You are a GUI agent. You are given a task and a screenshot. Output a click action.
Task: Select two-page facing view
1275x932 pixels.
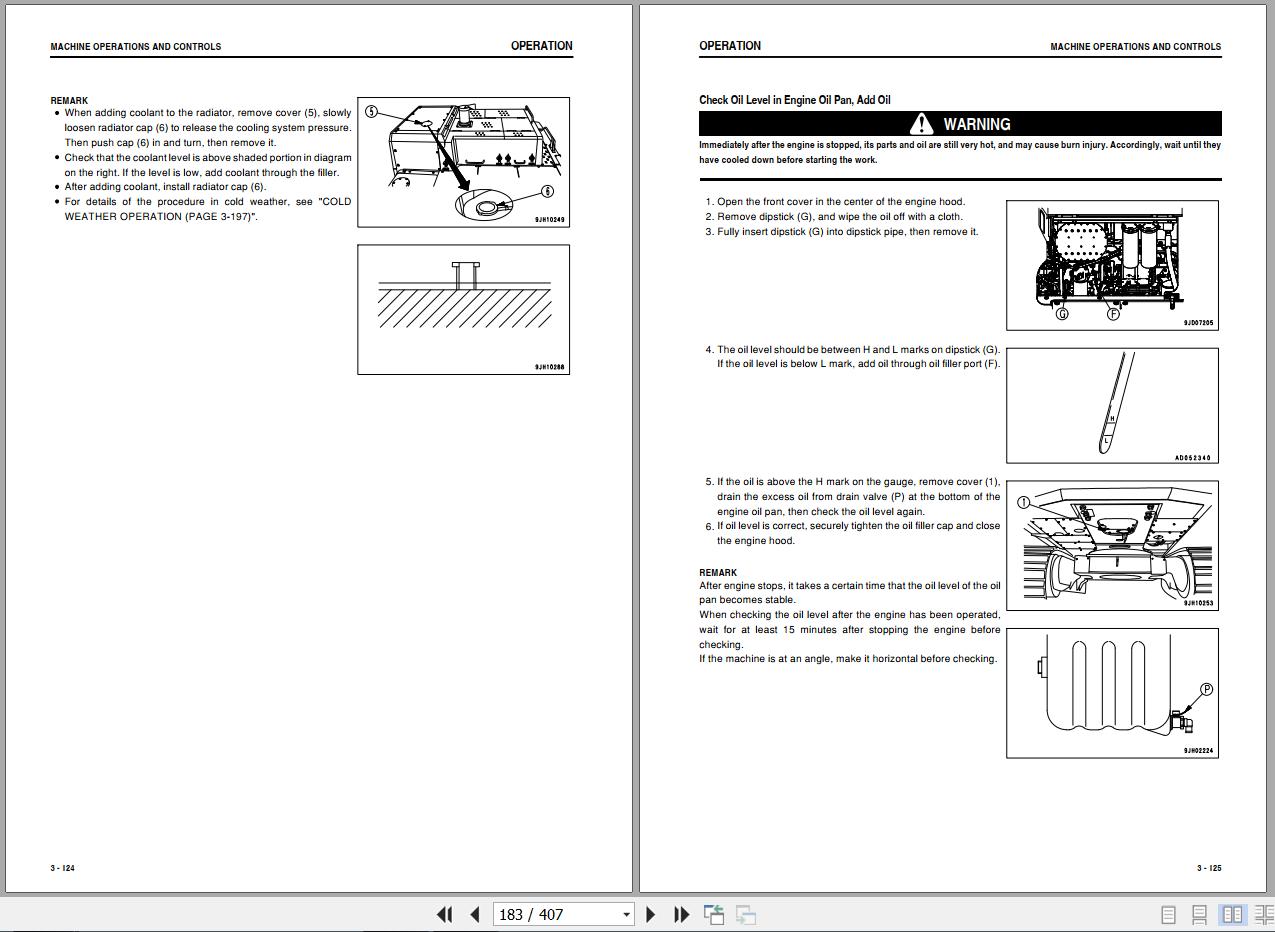point(1233,914)
